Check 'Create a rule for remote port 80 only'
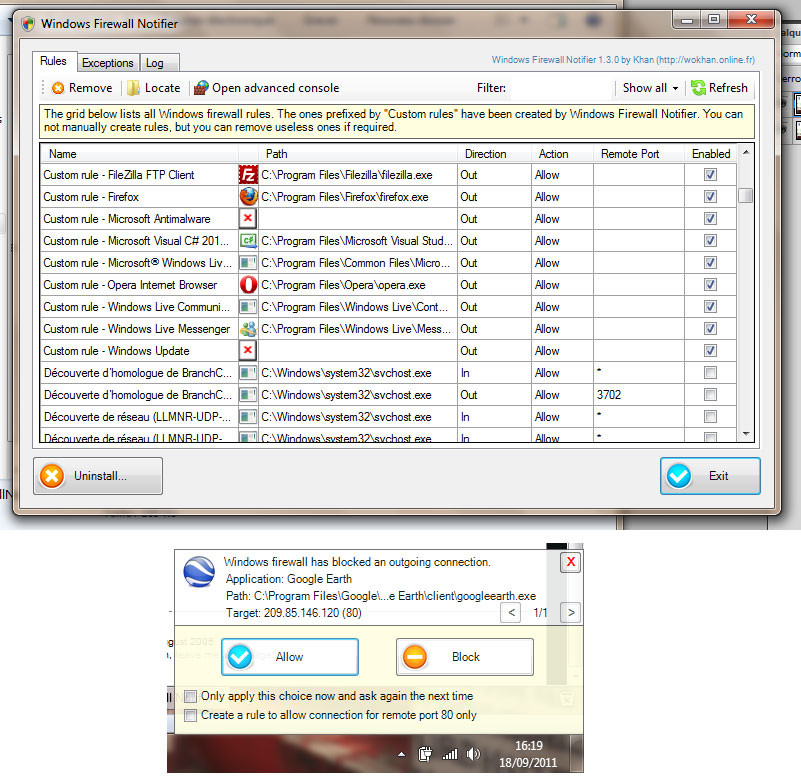Image resolution: width=801 pixels, height=782 pixels. coord(191,715)
